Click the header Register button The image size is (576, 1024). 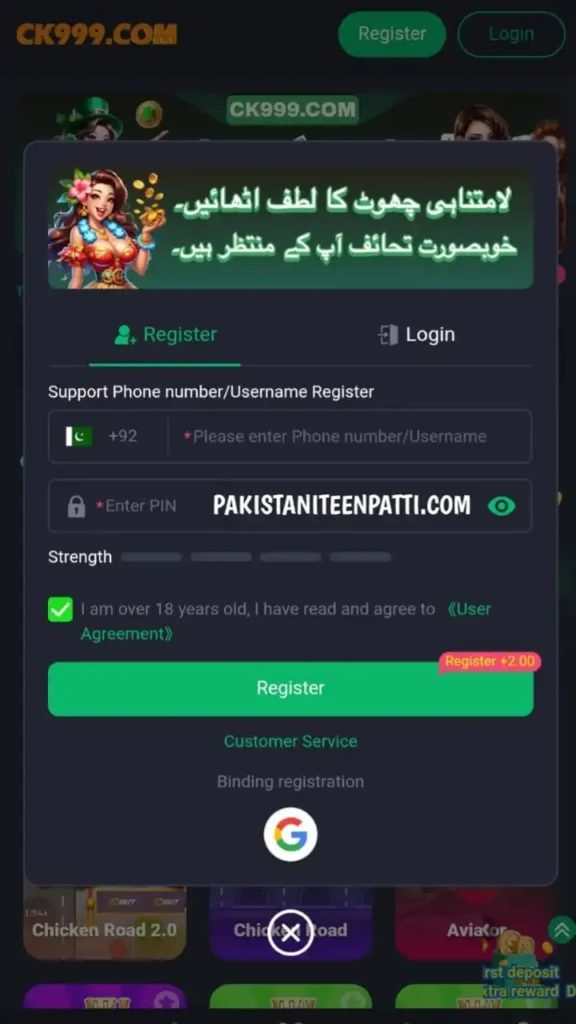(392, 34)
